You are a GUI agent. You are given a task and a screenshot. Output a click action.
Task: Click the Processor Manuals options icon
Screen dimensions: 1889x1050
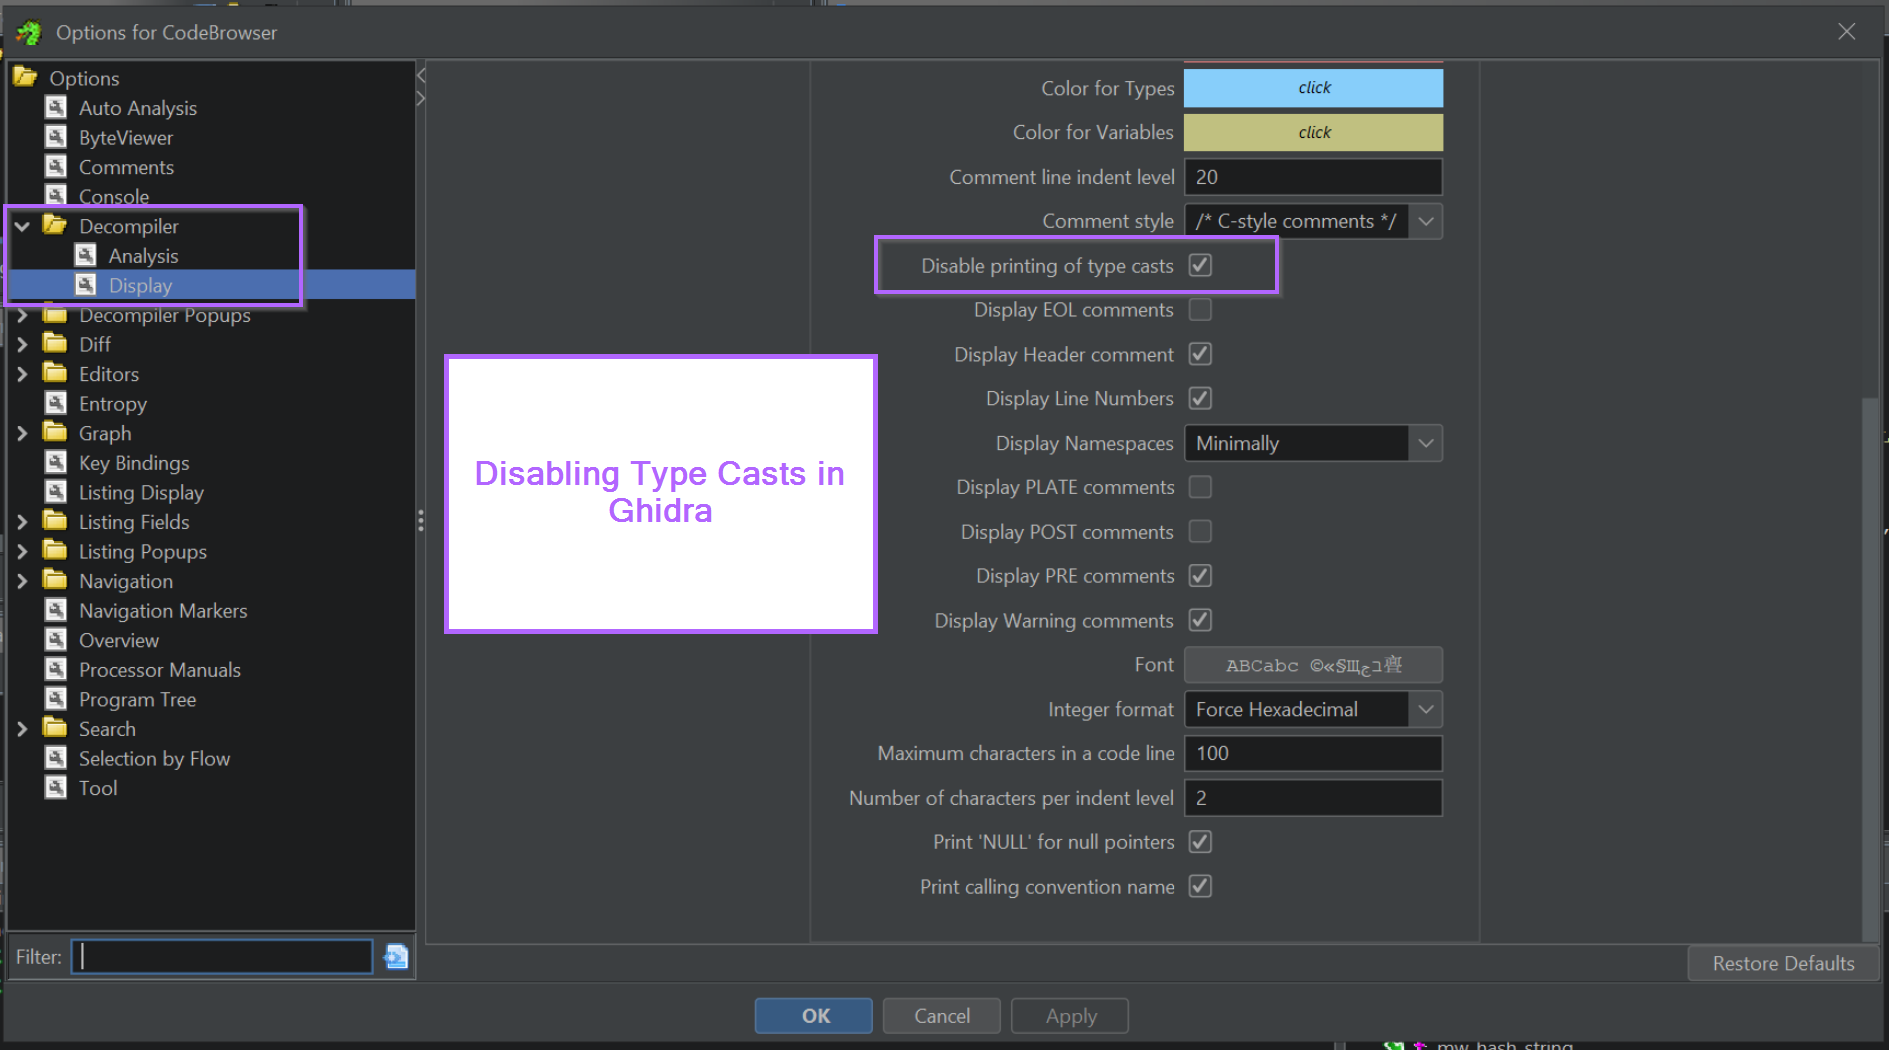pos(56,669)
